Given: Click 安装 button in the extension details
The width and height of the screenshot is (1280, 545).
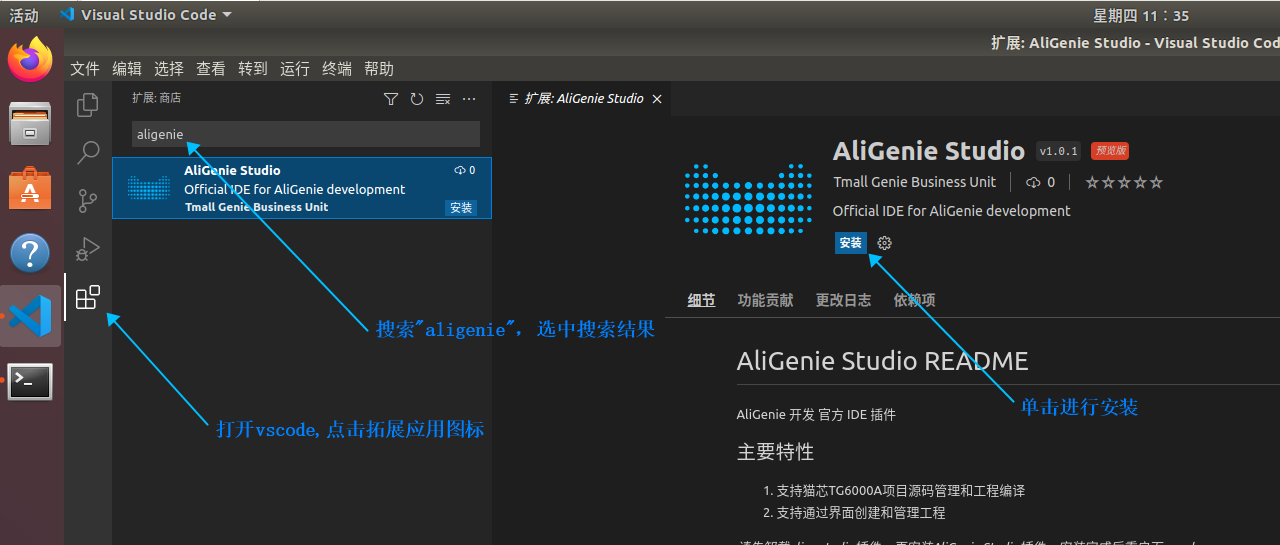Looking at the screenshot, I should click(x=851, y=243).
